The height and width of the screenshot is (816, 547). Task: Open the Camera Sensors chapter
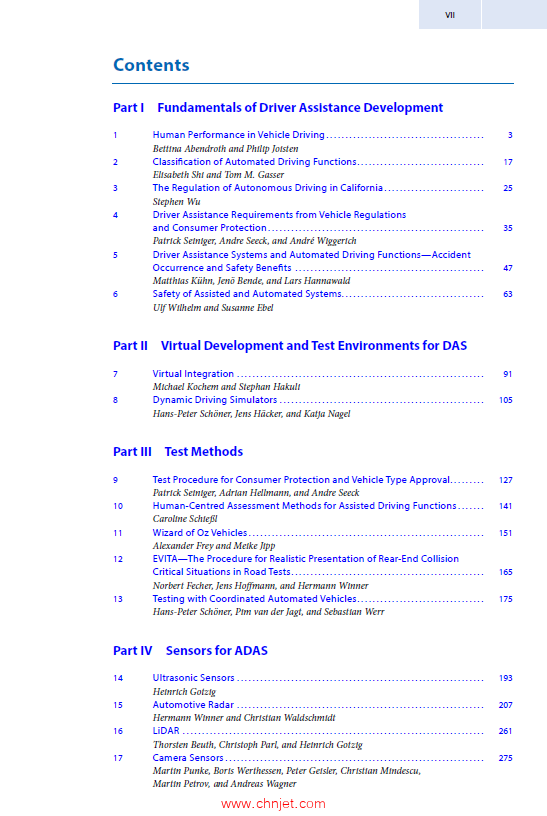[188, 758]
